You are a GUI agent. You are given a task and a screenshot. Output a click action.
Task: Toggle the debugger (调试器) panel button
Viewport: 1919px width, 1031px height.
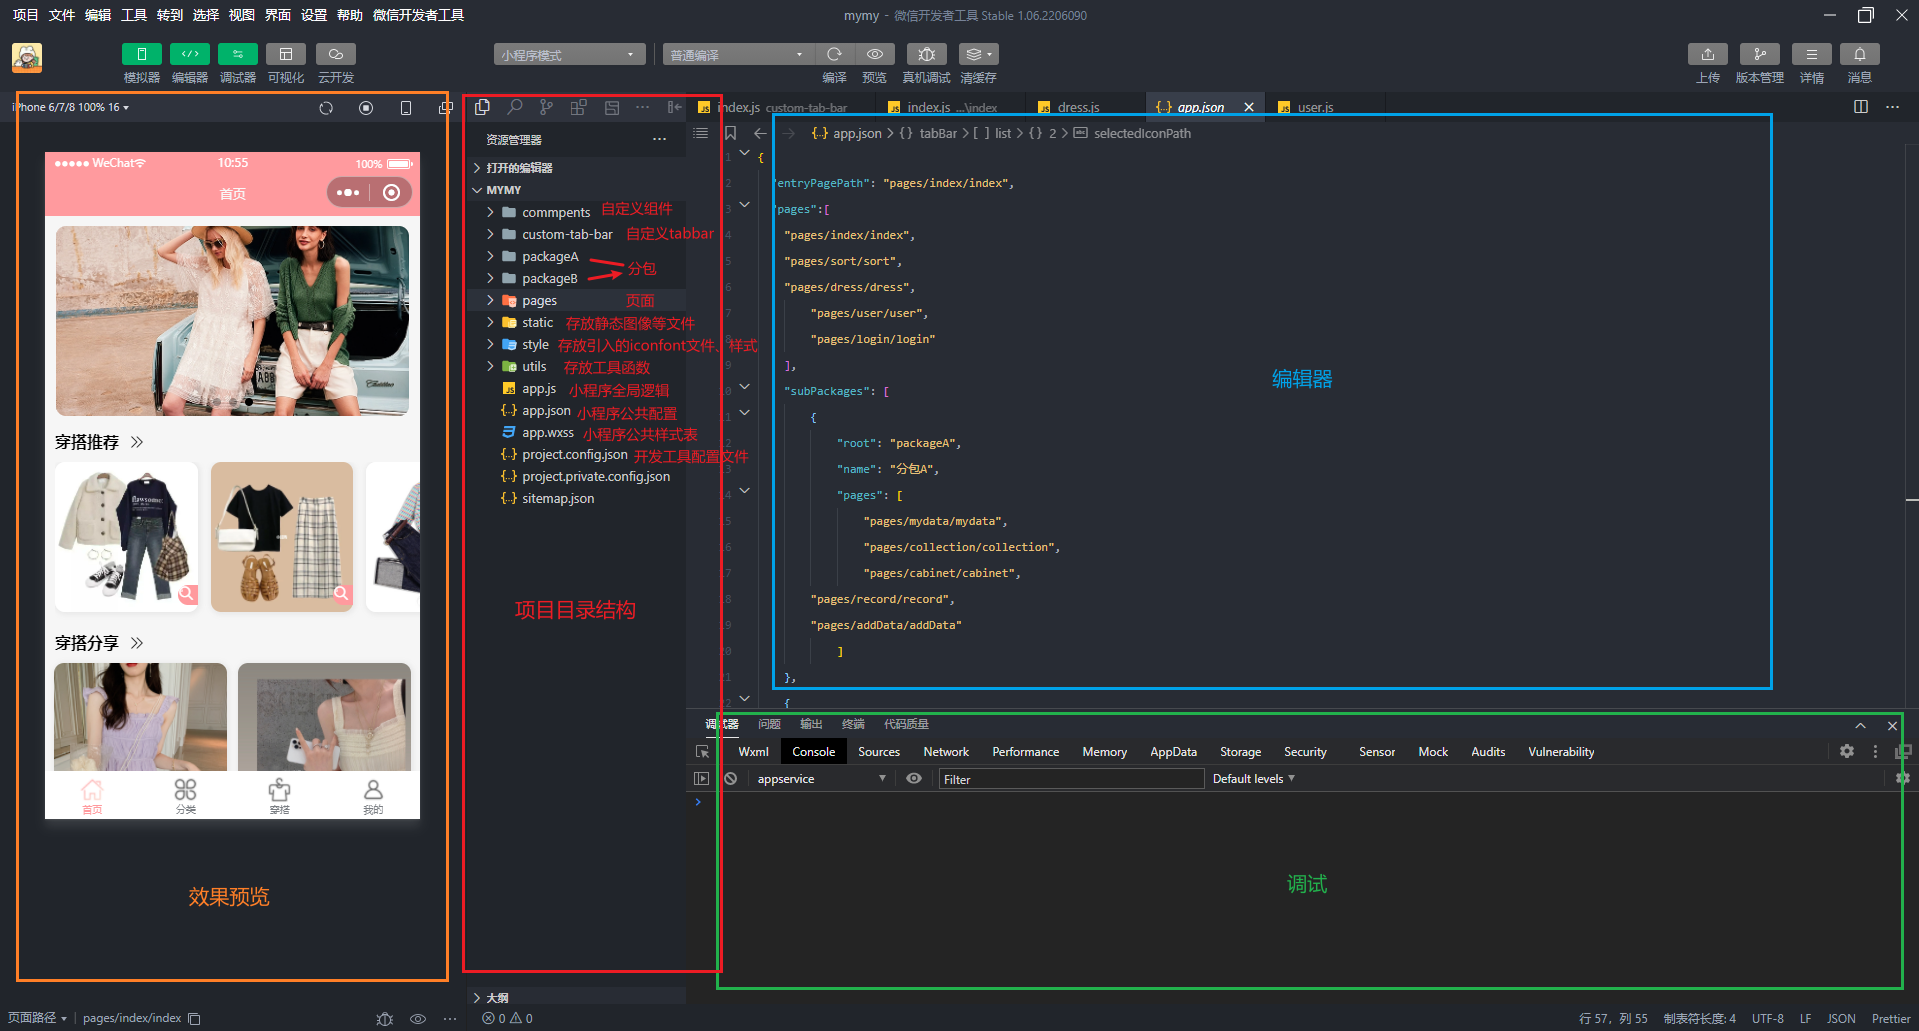tap(238, 54)
